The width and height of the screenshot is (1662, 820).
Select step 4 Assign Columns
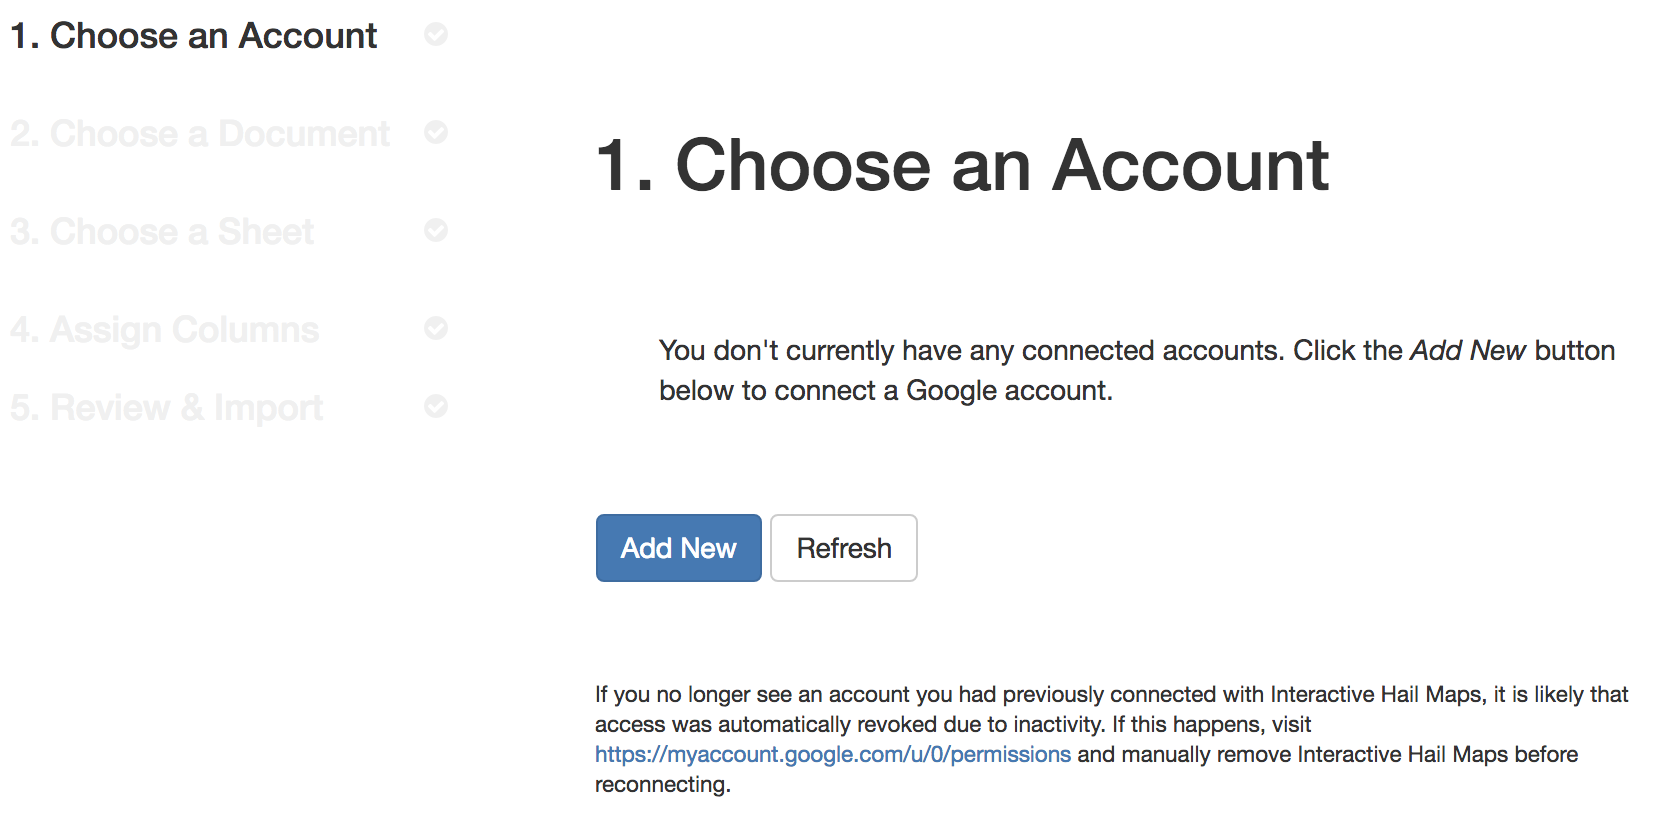tap(165, 330)
